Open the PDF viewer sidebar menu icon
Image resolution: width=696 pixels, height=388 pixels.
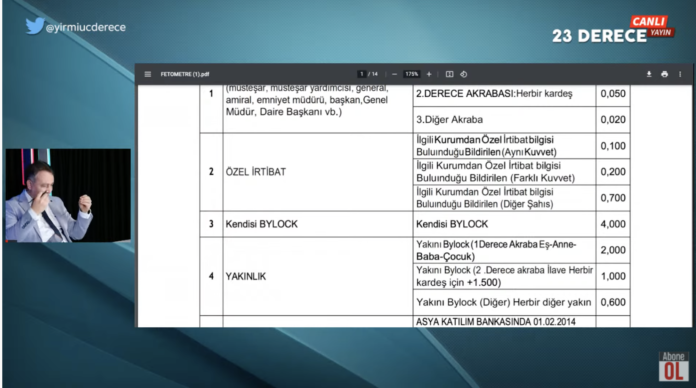pos(148,74)
